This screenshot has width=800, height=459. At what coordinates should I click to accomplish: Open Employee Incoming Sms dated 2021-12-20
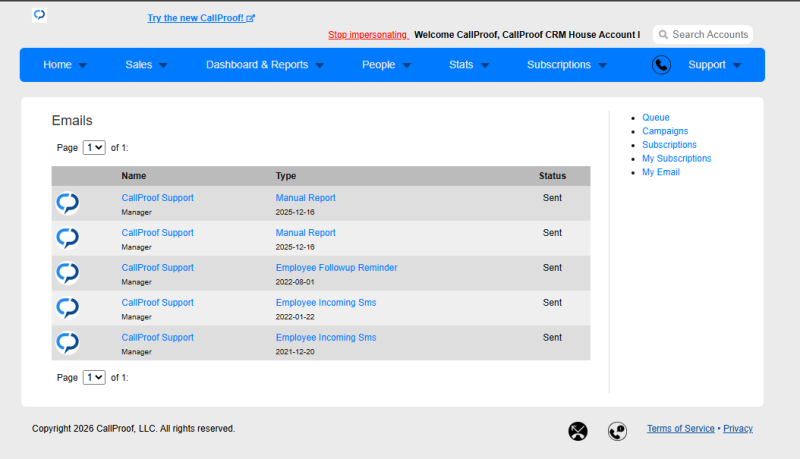(x=326, y=338)
